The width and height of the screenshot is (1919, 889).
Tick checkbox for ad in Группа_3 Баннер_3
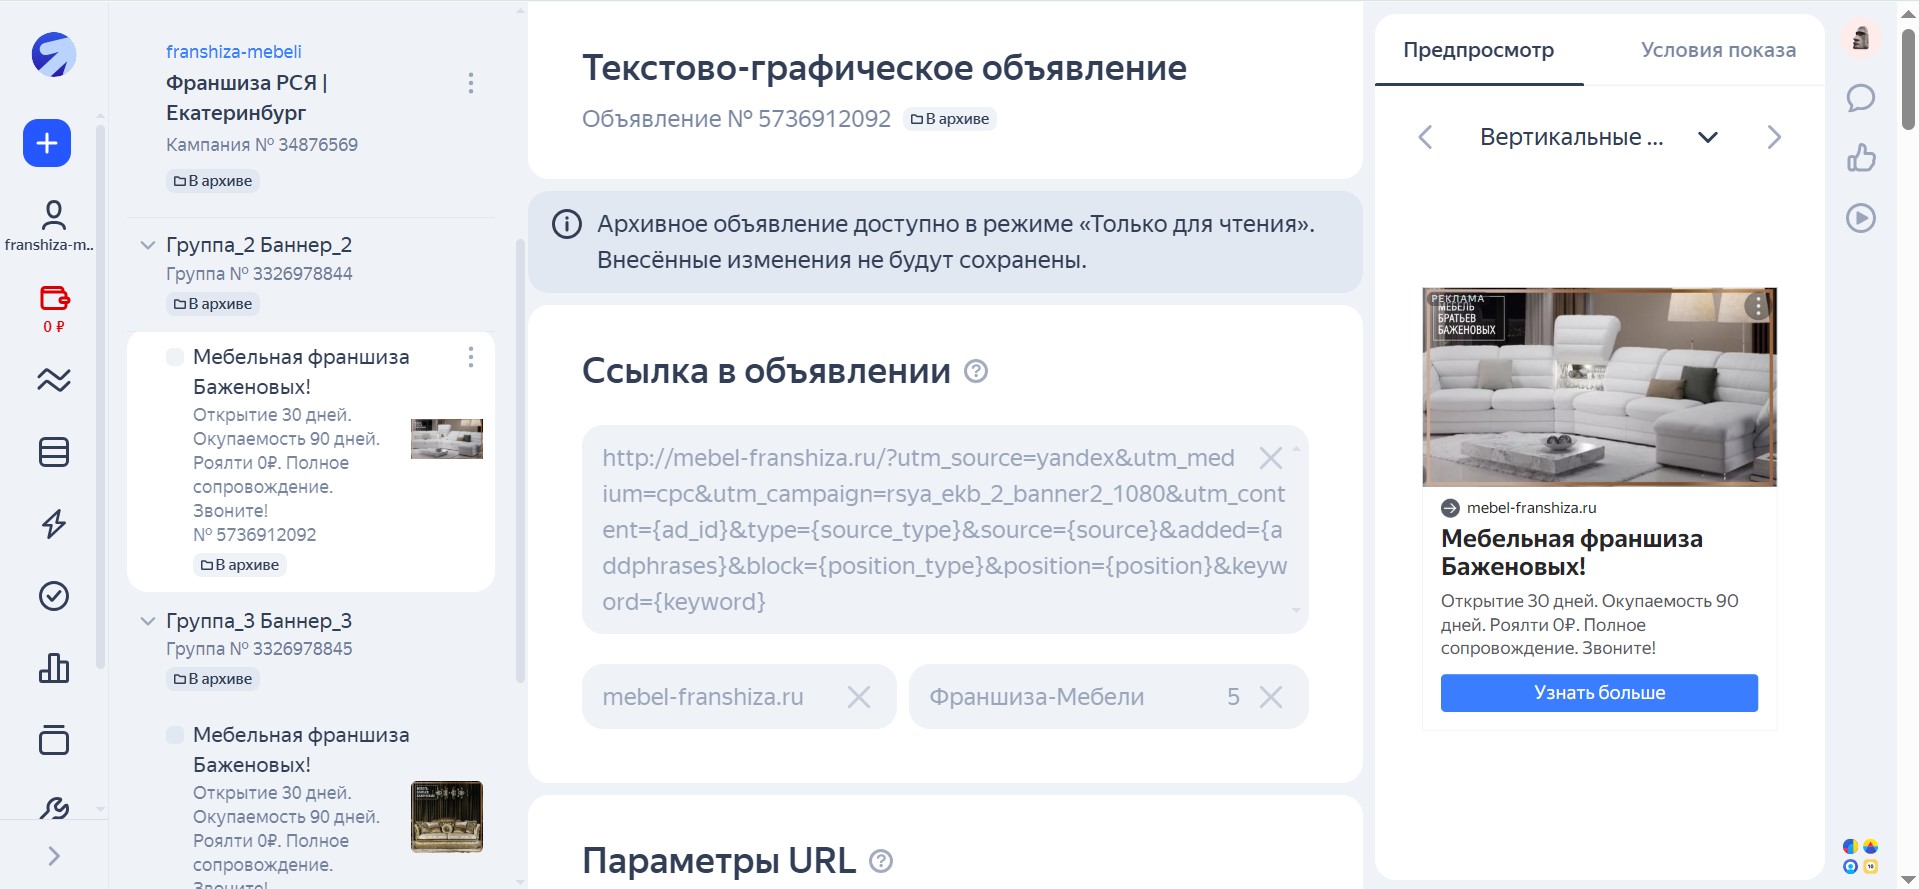tap(175, 735)
